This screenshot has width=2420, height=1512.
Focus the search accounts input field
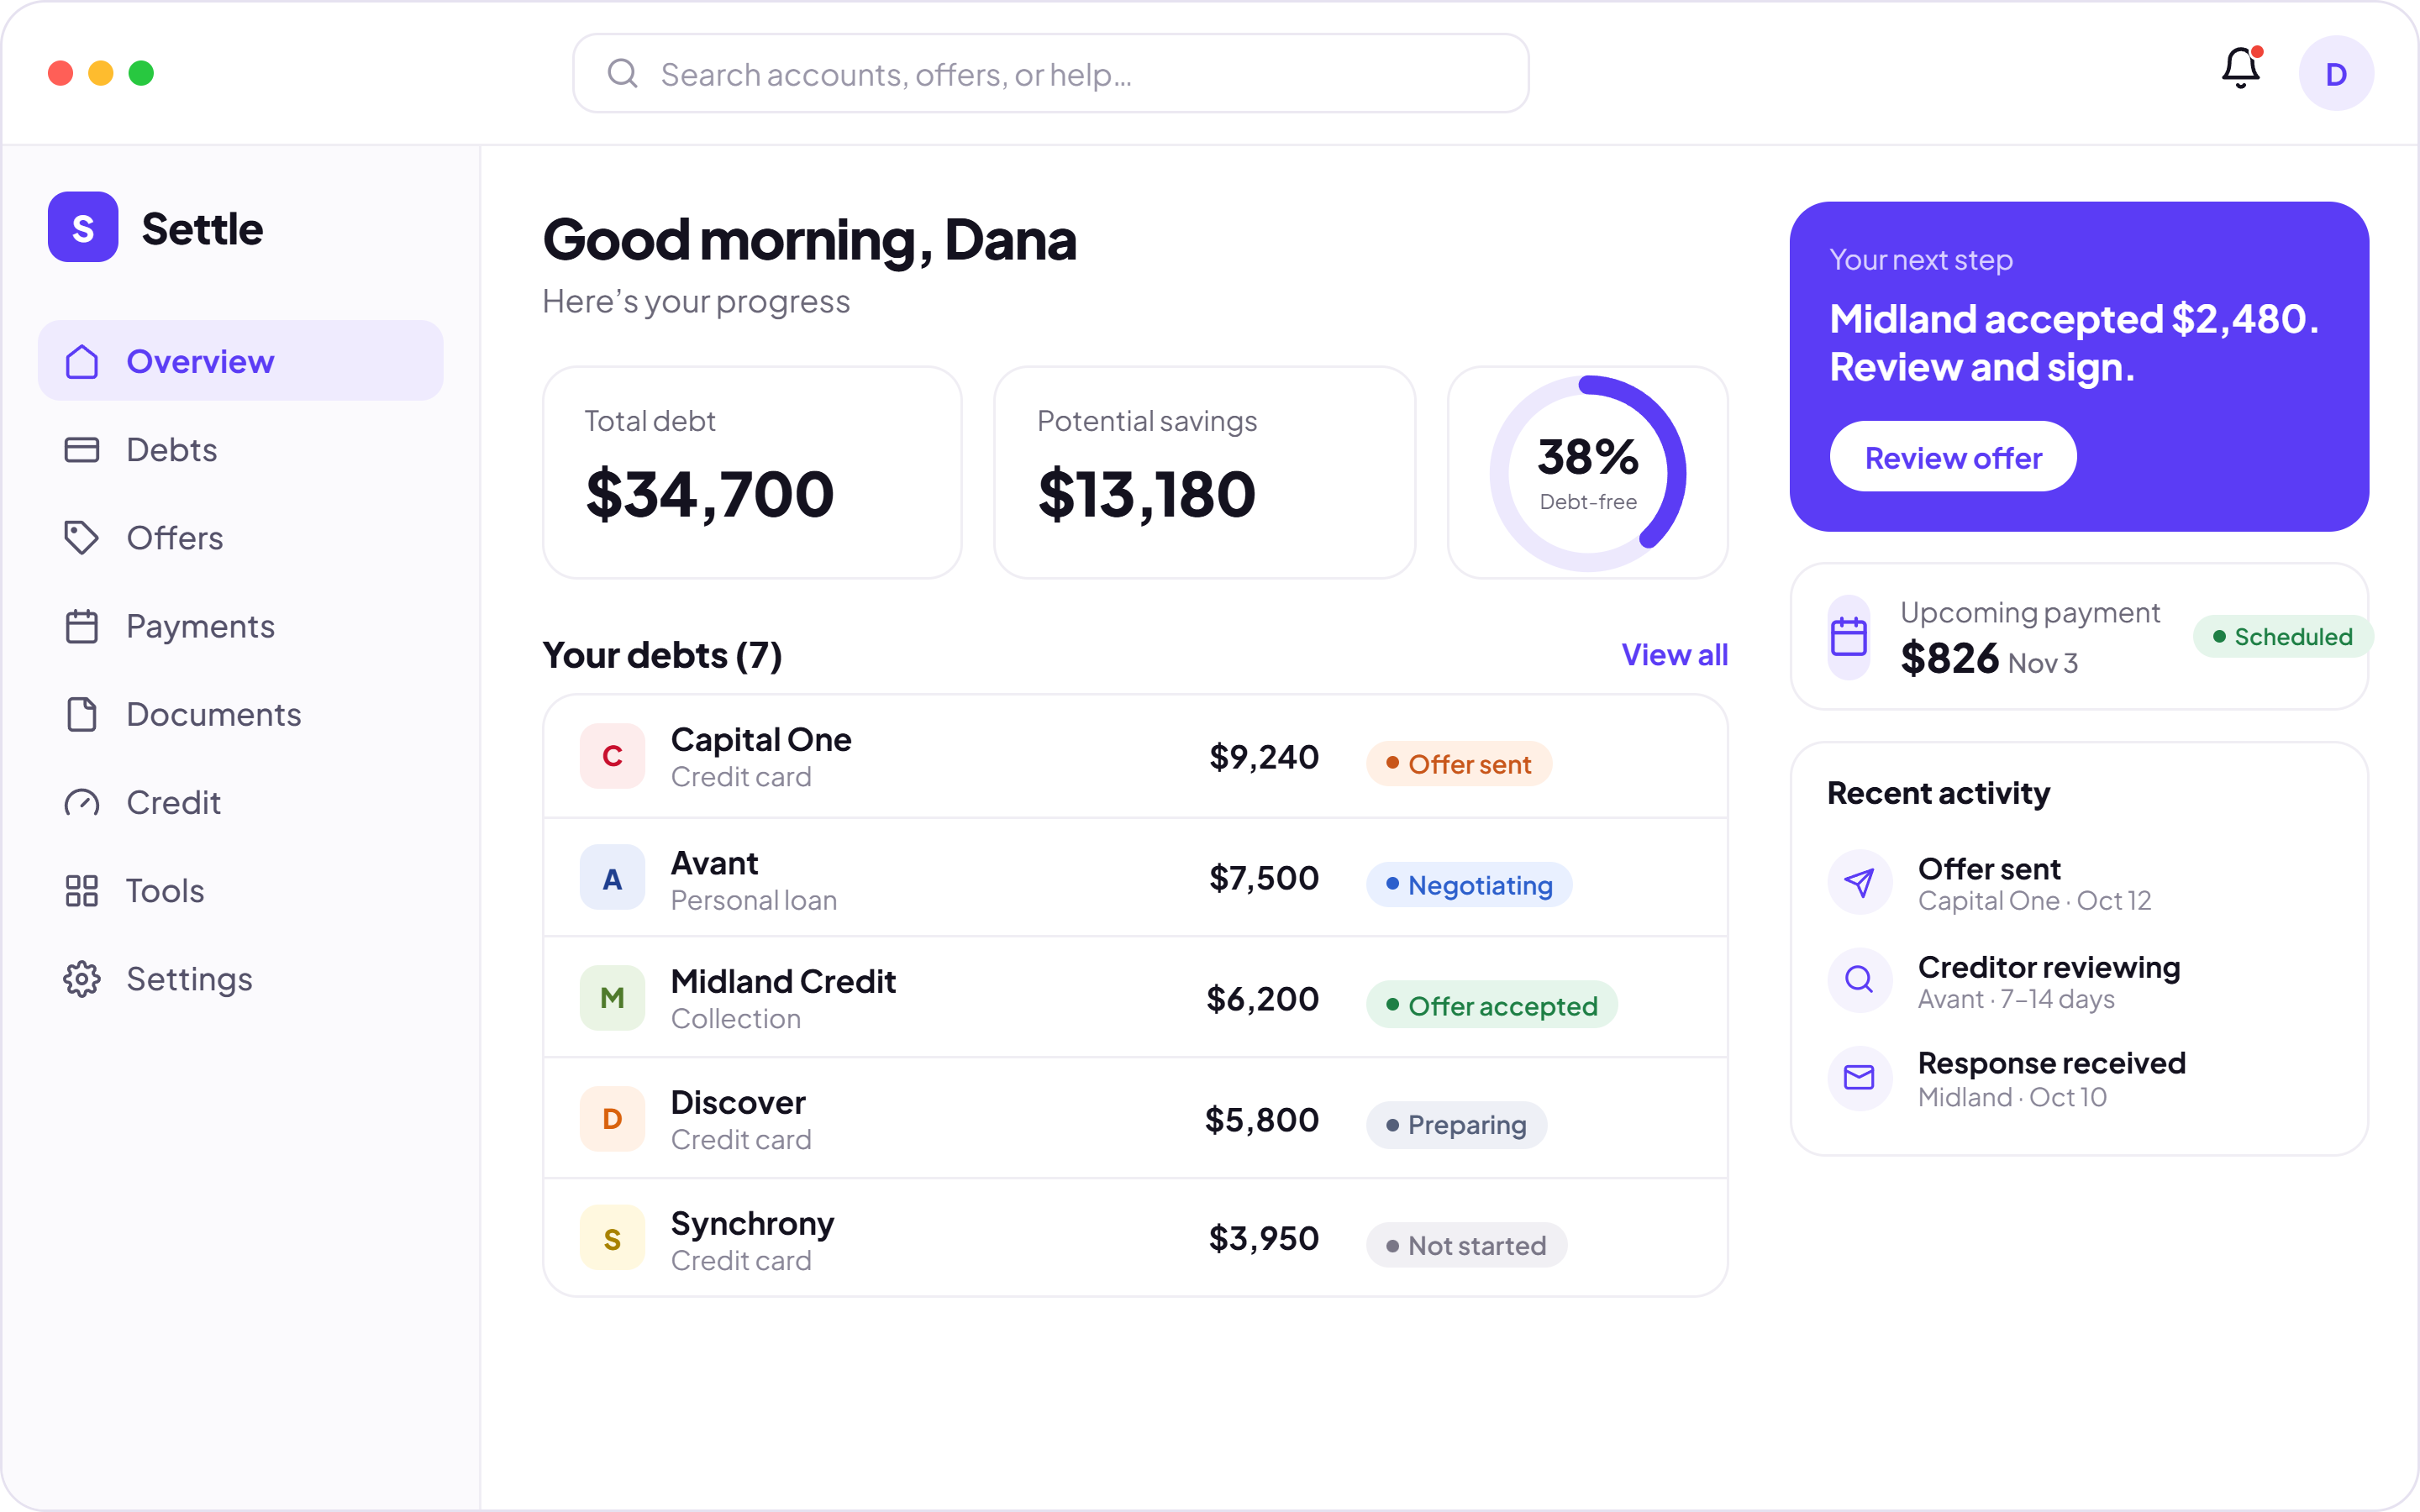1051,73
